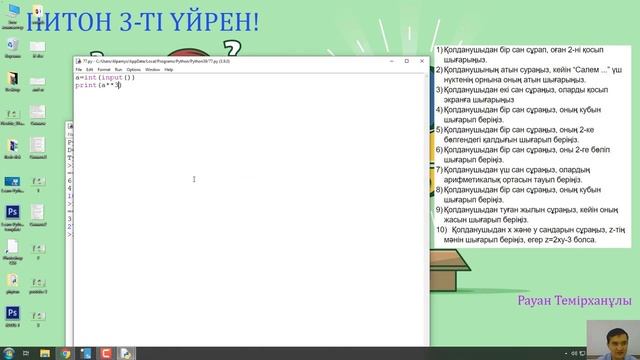This screenshot has width=640, height=360.
Task: Open the Run menu in IDLE editor
Action: [x=118, y=70]
